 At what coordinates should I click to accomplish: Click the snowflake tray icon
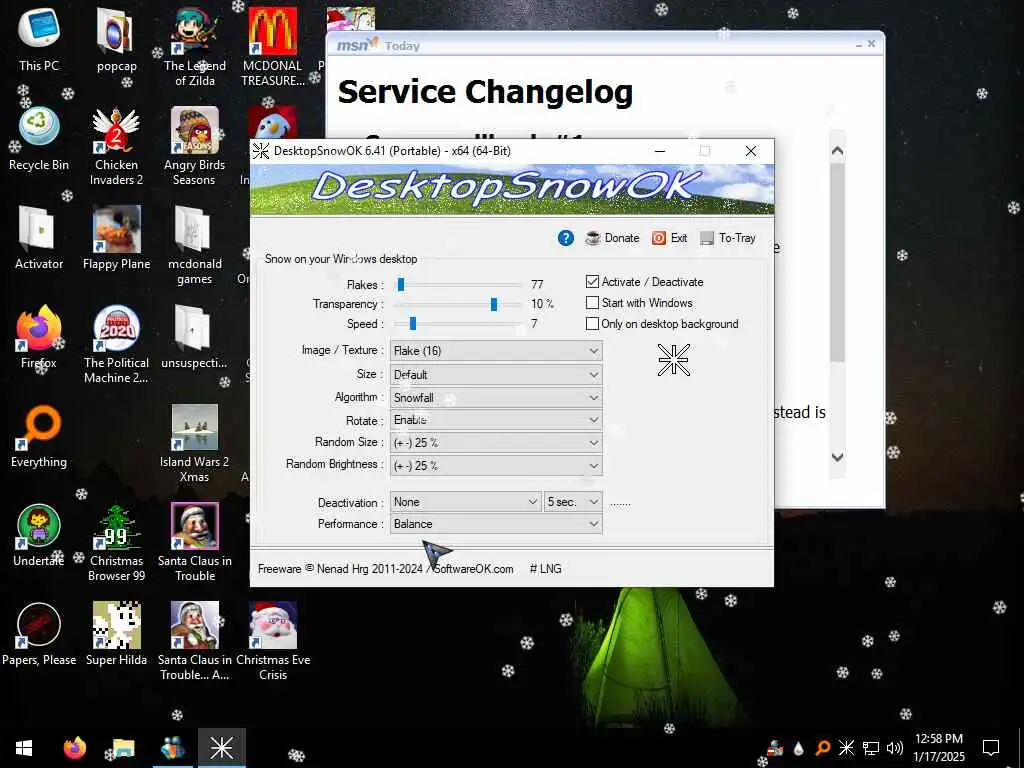click(x=846, y=748)
